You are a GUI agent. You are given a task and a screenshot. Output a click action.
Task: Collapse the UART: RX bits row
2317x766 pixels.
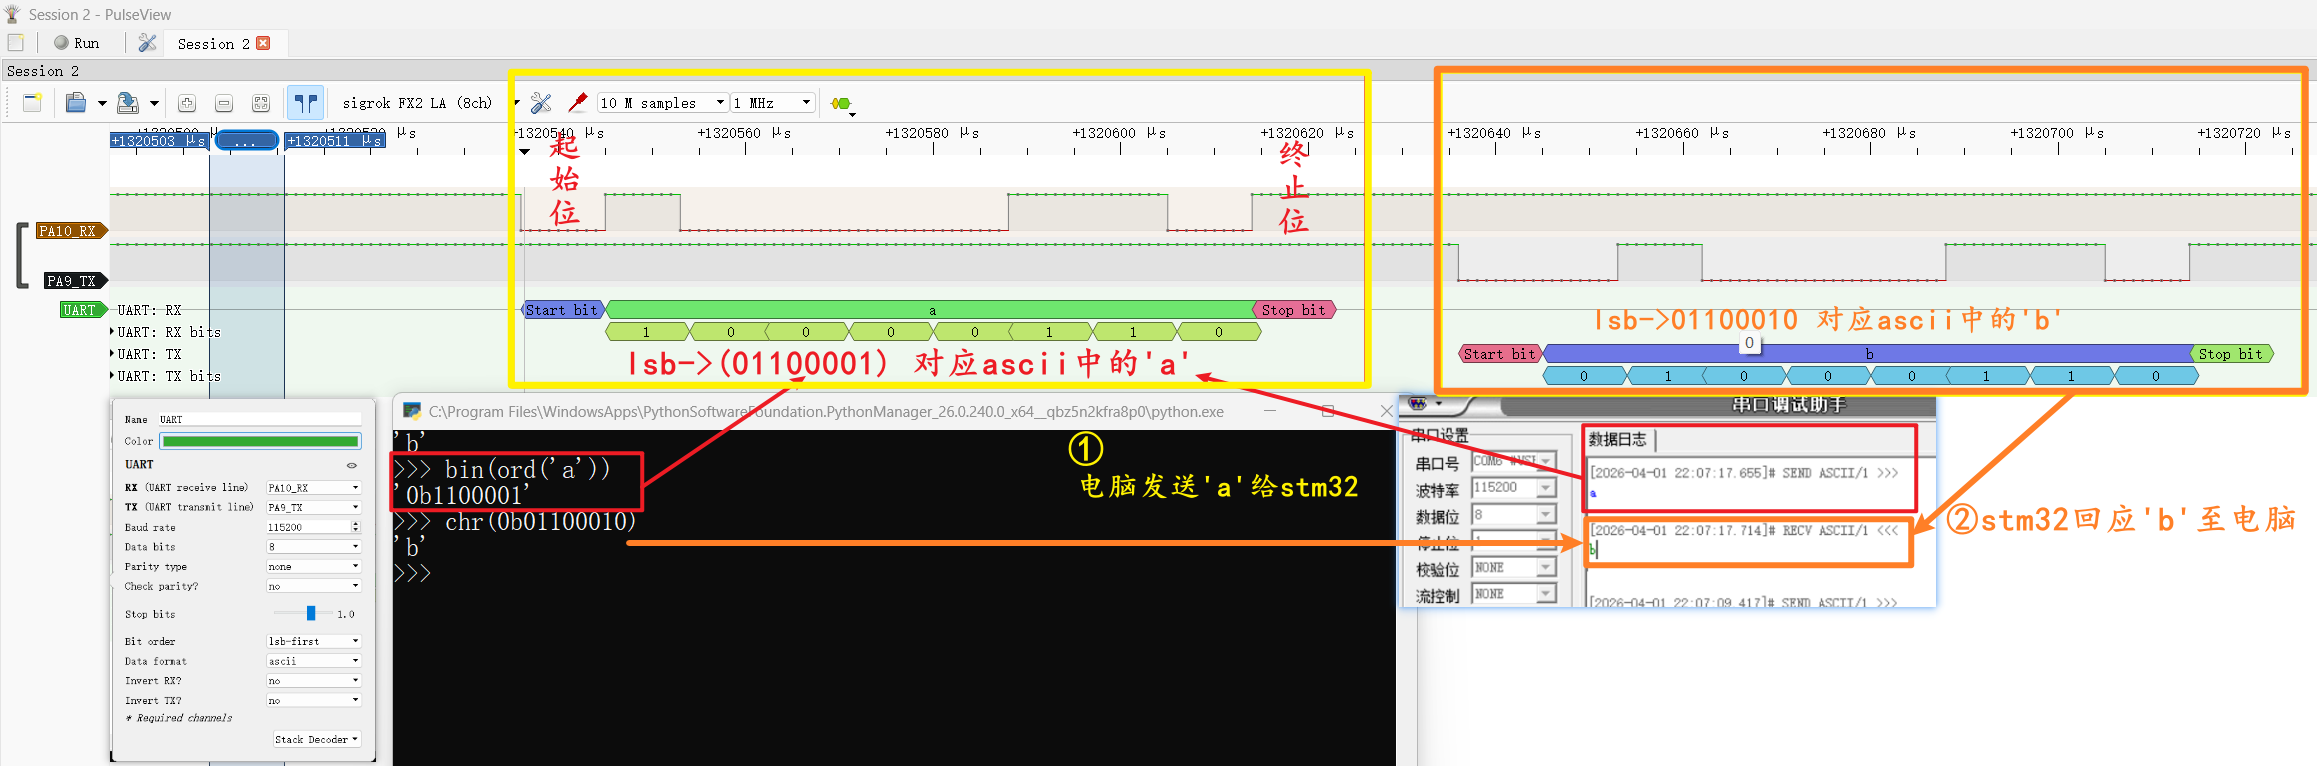112,332
